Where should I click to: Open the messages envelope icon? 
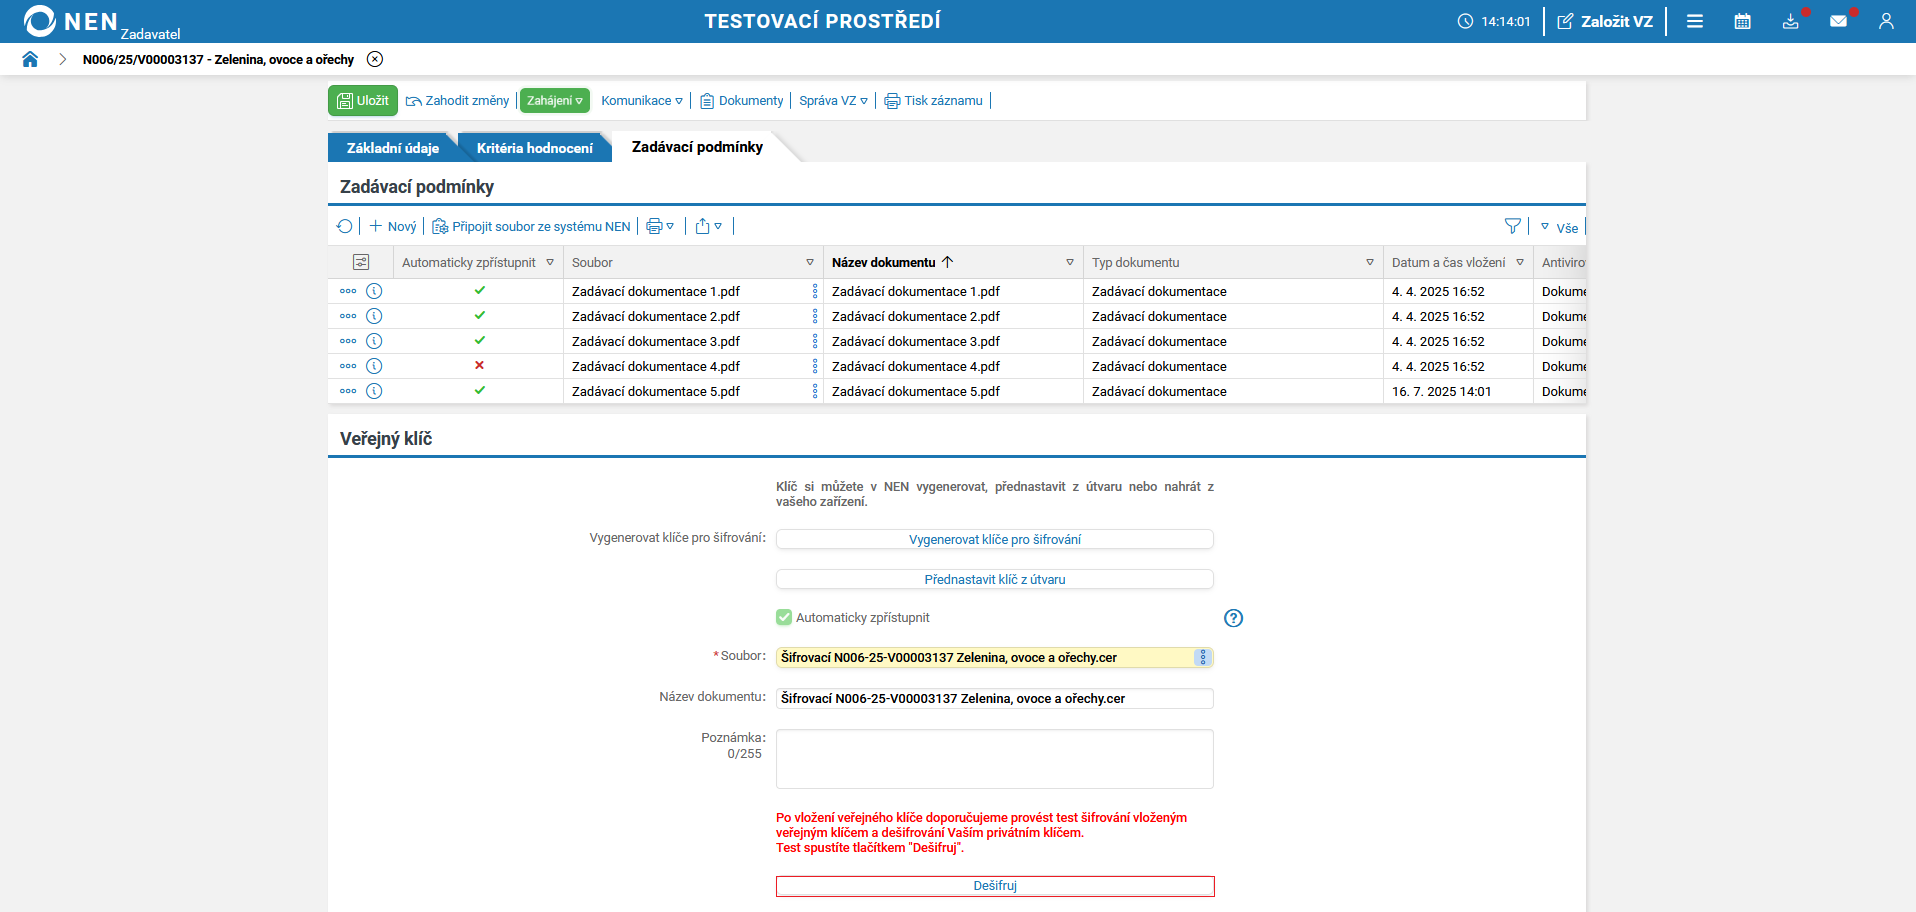pyautogui.click(x=1839, y=21)
